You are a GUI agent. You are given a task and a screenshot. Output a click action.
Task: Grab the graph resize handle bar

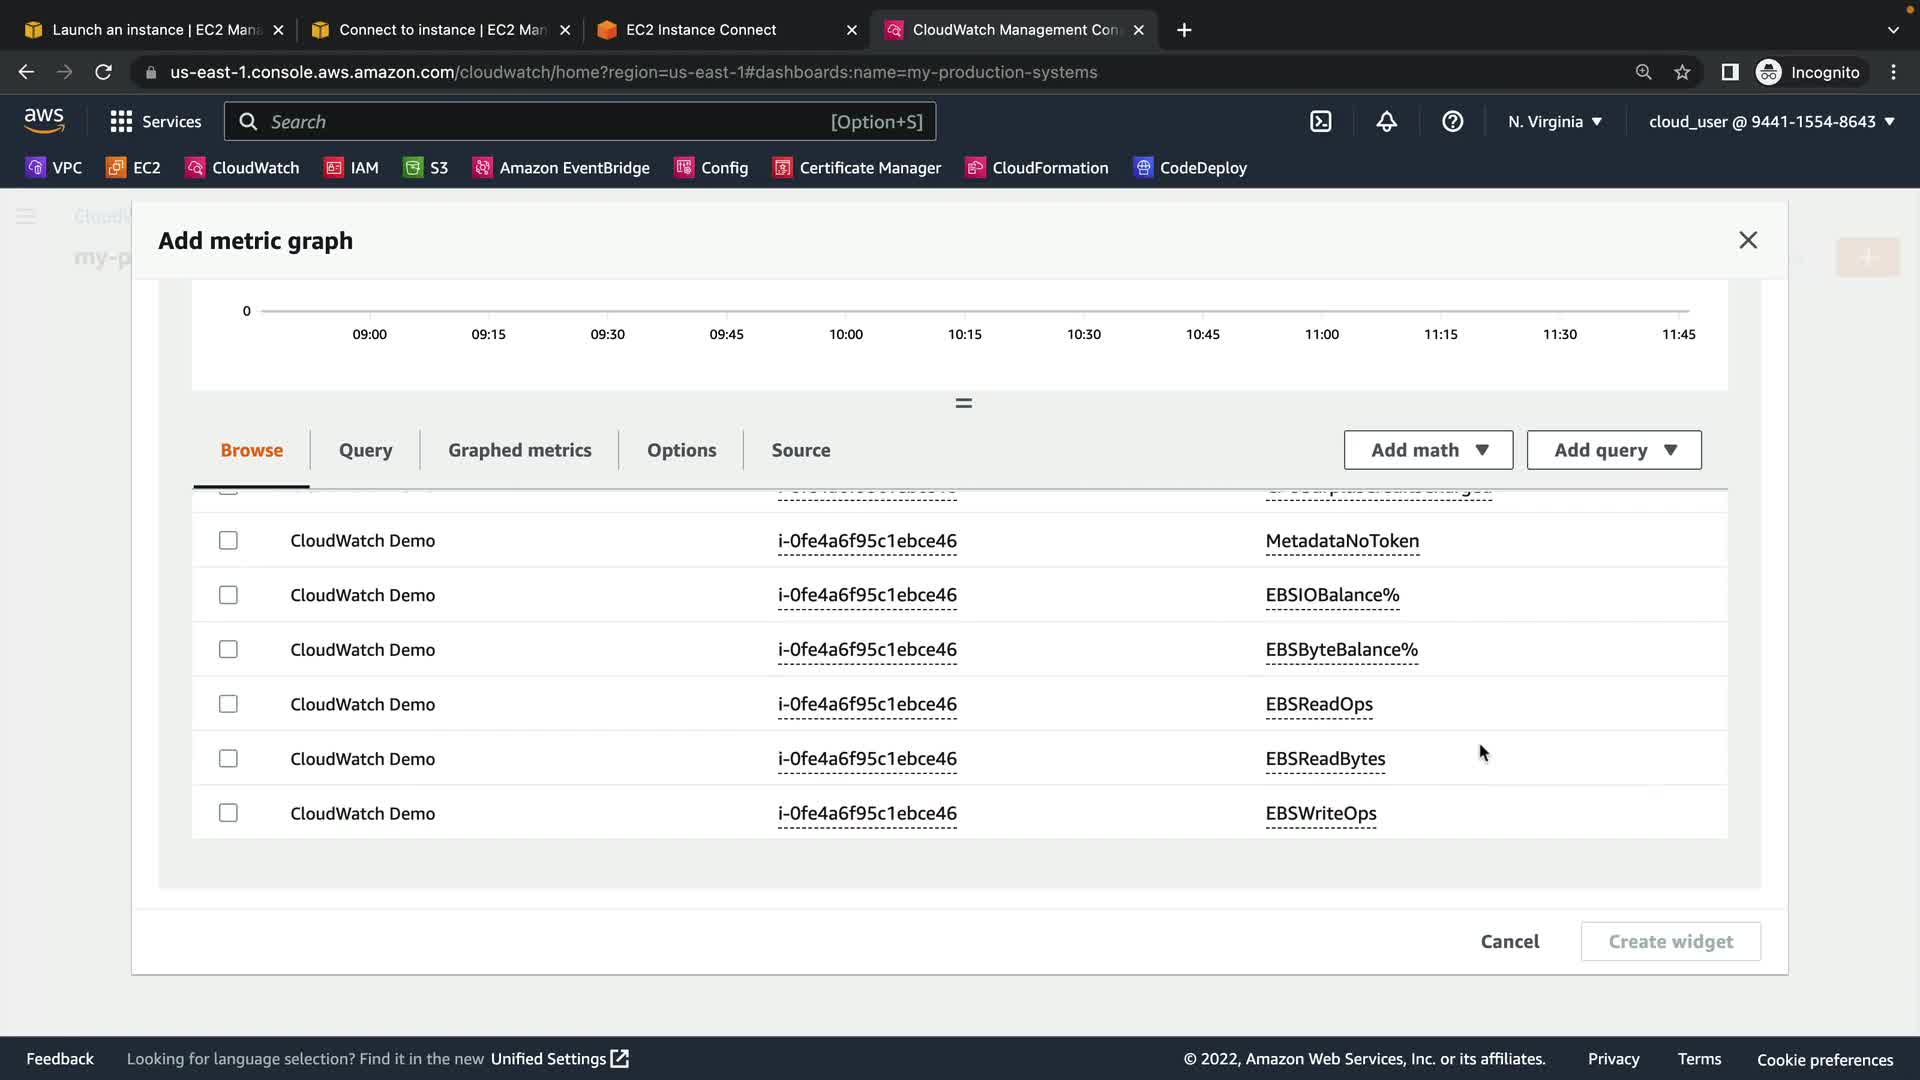coord(963,403)
